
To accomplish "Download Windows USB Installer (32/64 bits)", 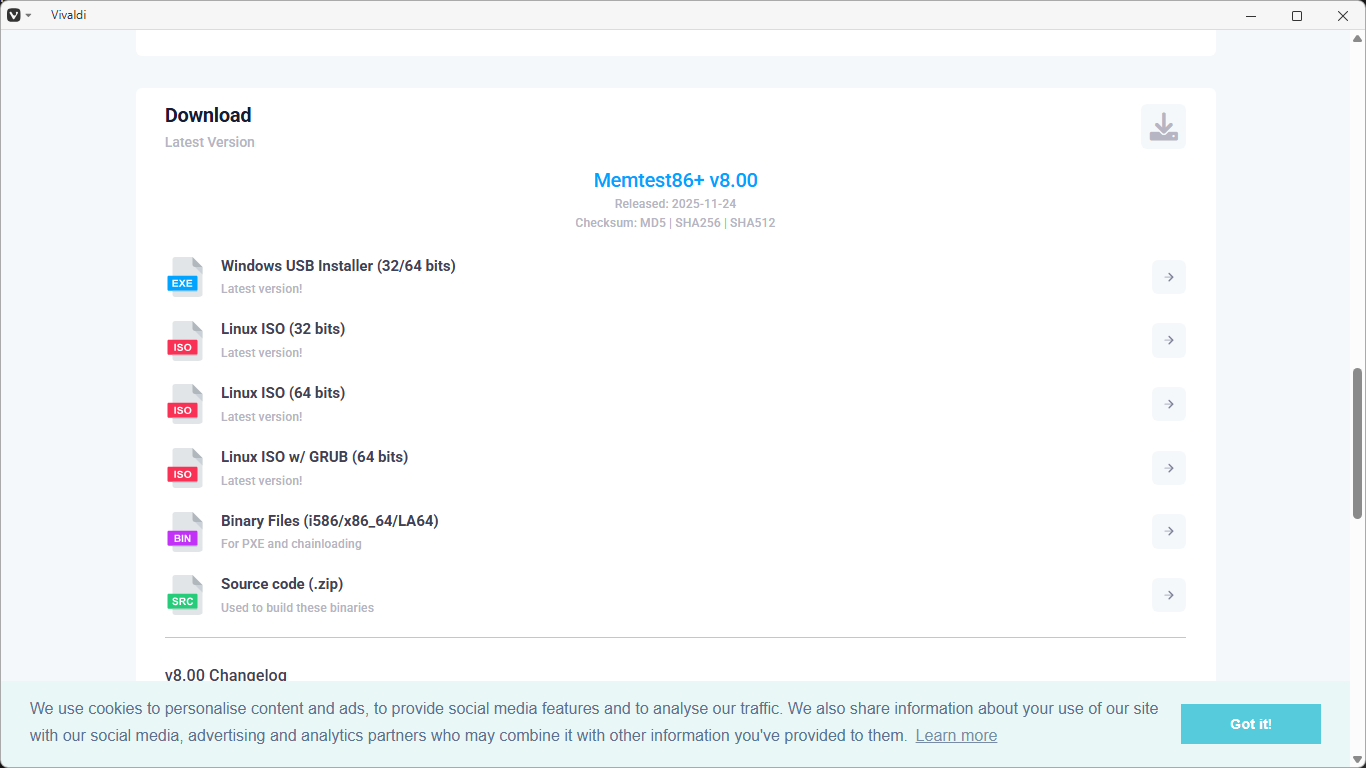I will 338,266.
